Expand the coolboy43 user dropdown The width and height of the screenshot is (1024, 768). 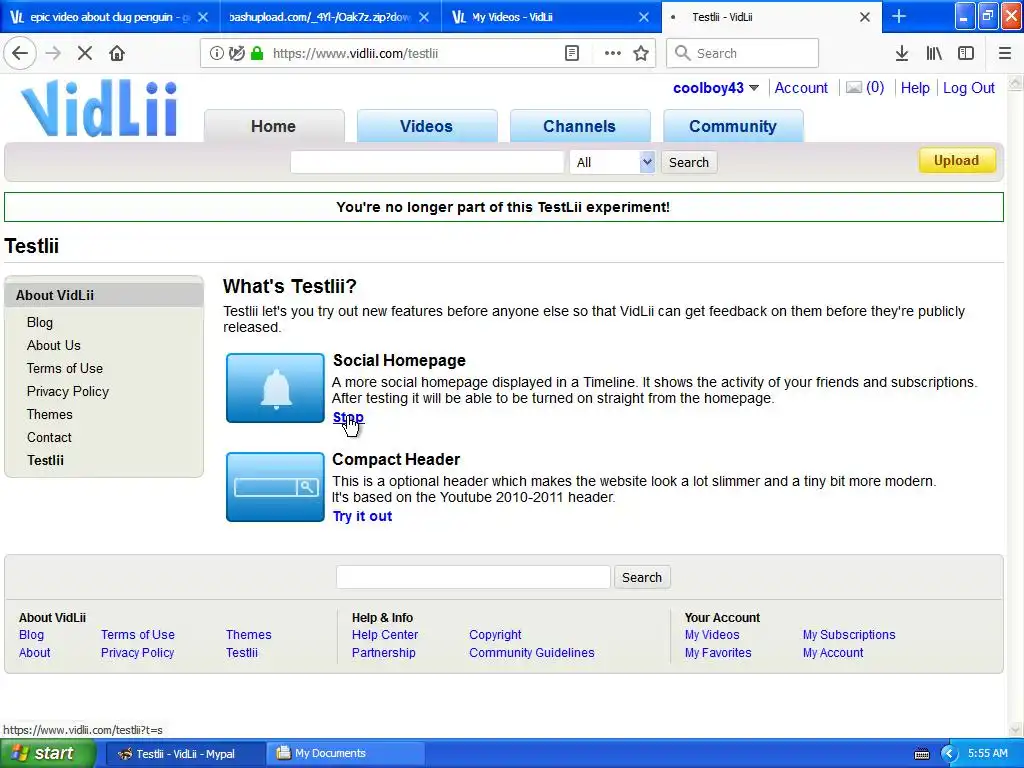pyautogui.click(x=754, y=88)
